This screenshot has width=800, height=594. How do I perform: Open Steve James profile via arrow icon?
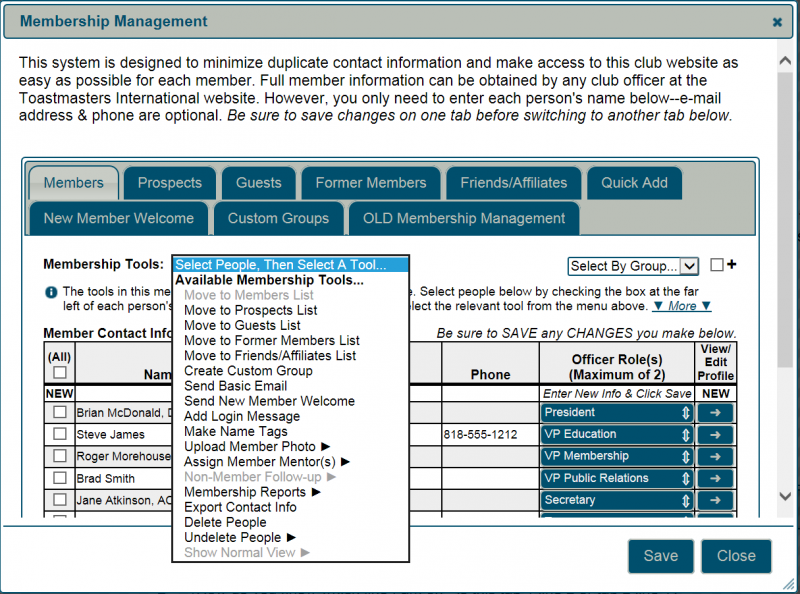[715, 434]
